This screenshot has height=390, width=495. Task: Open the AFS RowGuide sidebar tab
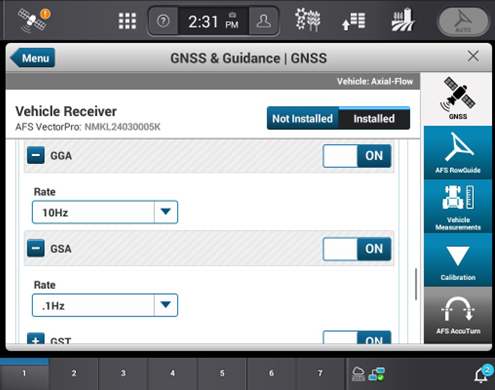point(458,153)
